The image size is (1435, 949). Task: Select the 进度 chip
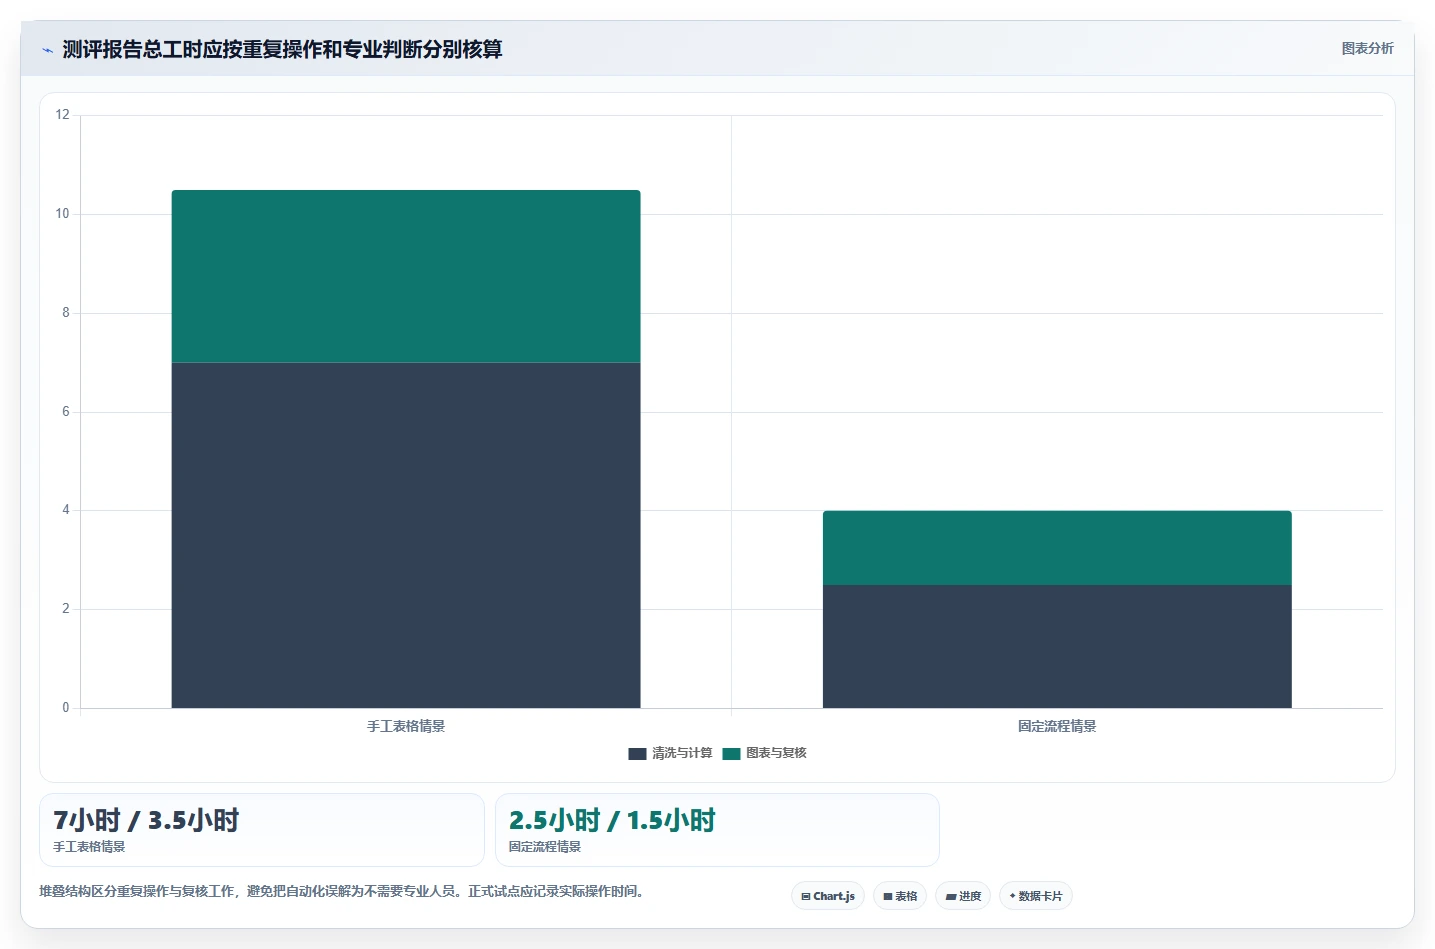[x=963, y=896]
